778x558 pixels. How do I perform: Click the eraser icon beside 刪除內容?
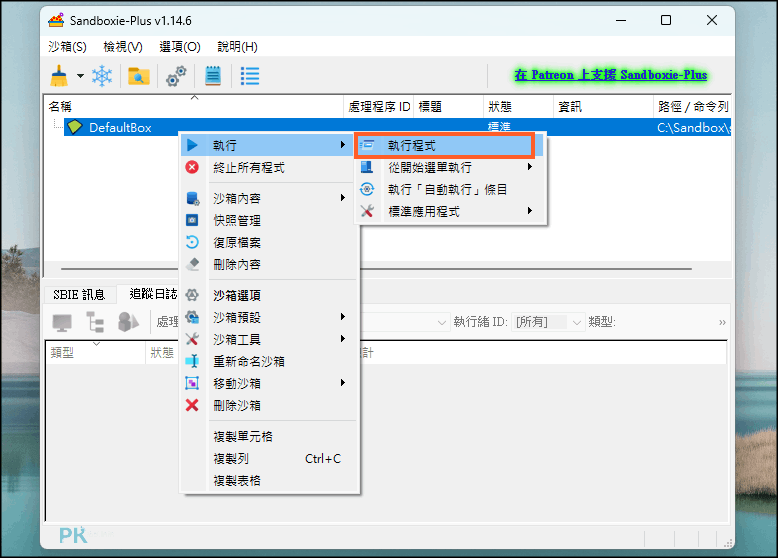193,264
